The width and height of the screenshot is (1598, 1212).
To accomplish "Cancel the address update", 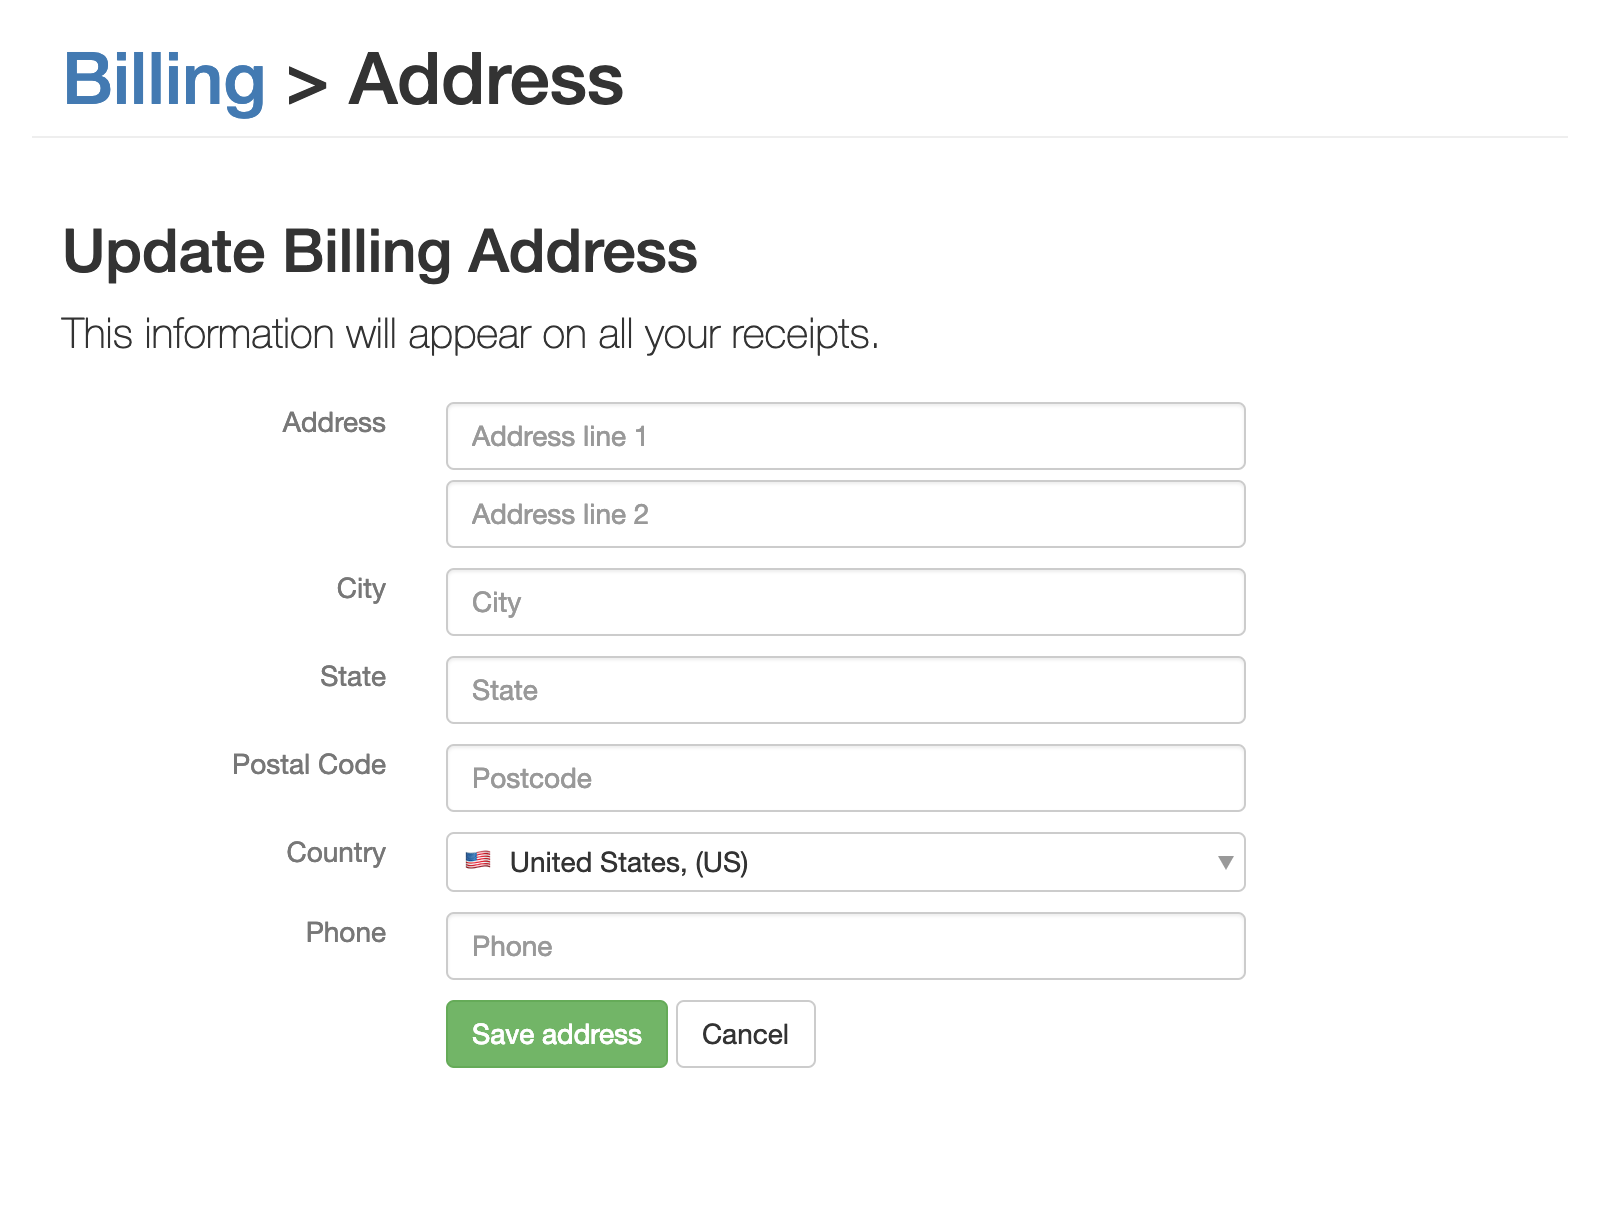I will point(746,1034).
